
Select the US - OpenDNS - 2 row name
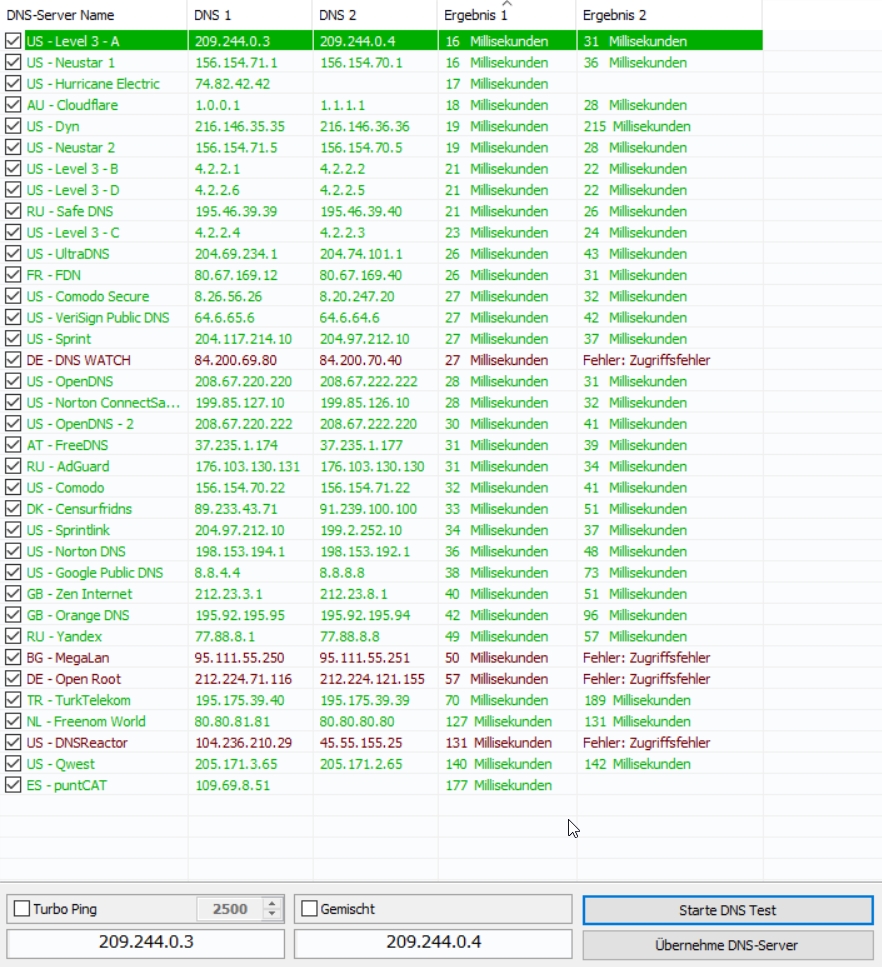80,424
